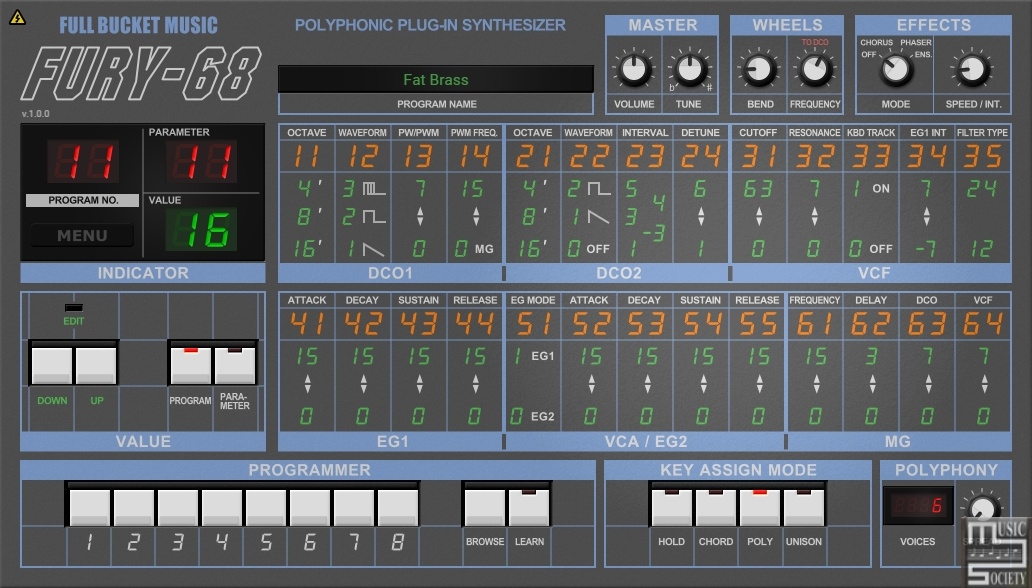Select the DCO1 PWM waveform icon
This screenshot has height=588, width=1032.
(x=374, y=189)
